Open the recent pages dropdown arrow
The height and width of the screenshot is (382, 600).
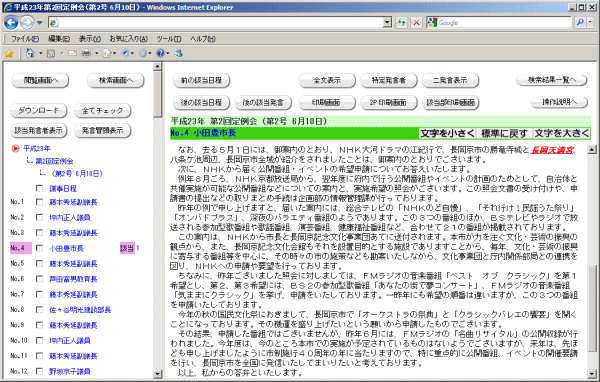39,23
